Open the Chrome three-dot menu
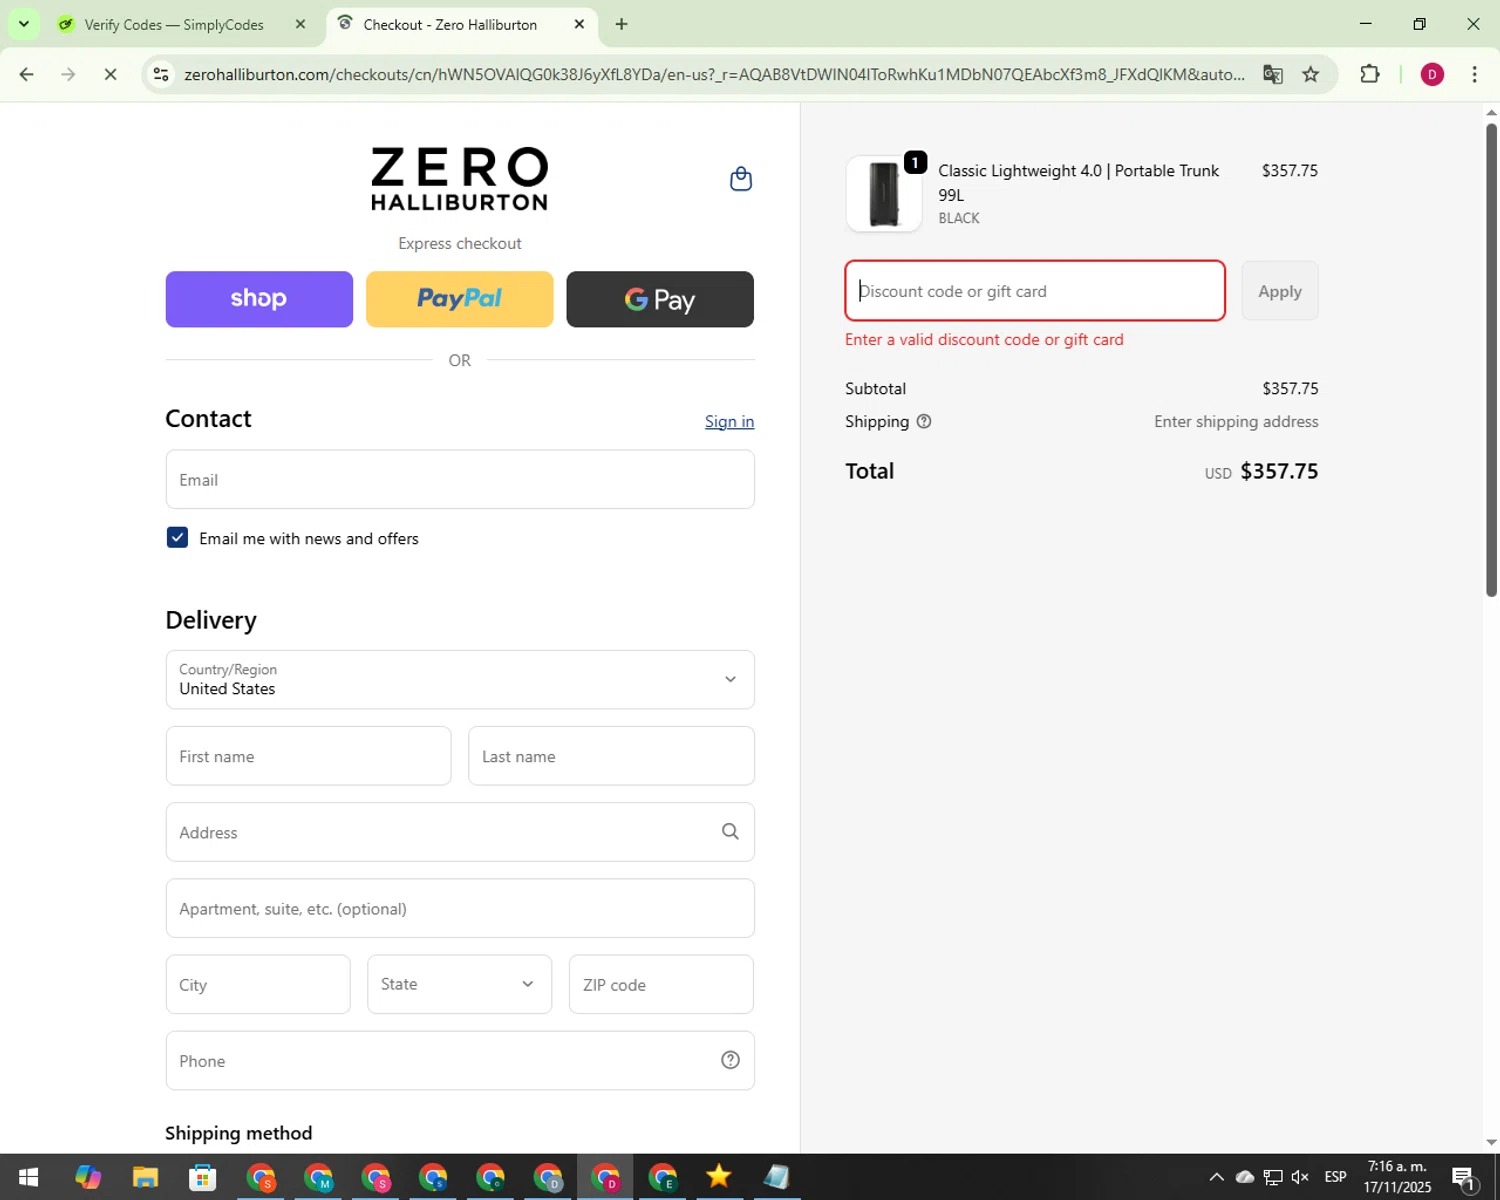The height and width of the screenshot is (1200, 1500). pyautogui.click(x=1474, y=74)
